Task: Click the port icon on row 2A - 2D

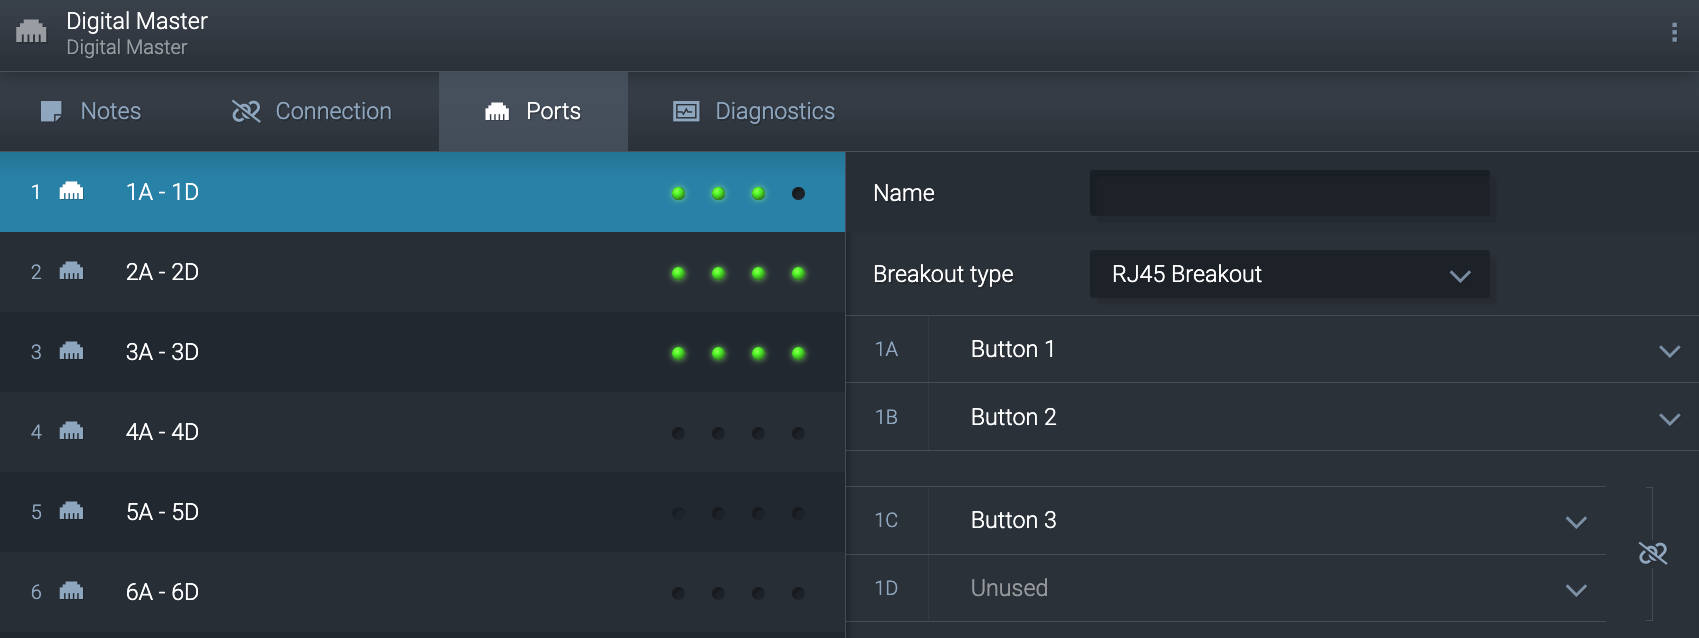Action: point(71,271)
